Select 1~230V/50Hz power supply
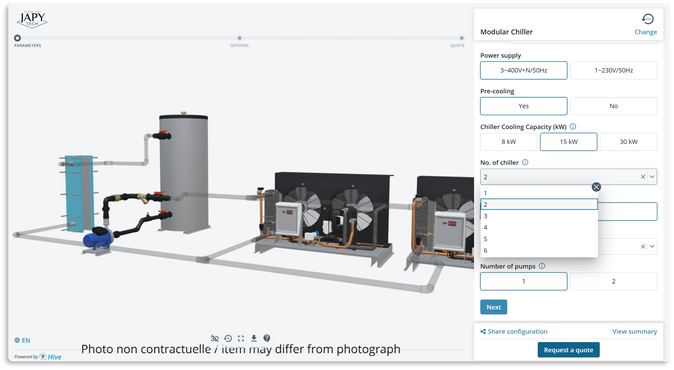The width and height of the screenshot is (674, 370). coord(613,70)
